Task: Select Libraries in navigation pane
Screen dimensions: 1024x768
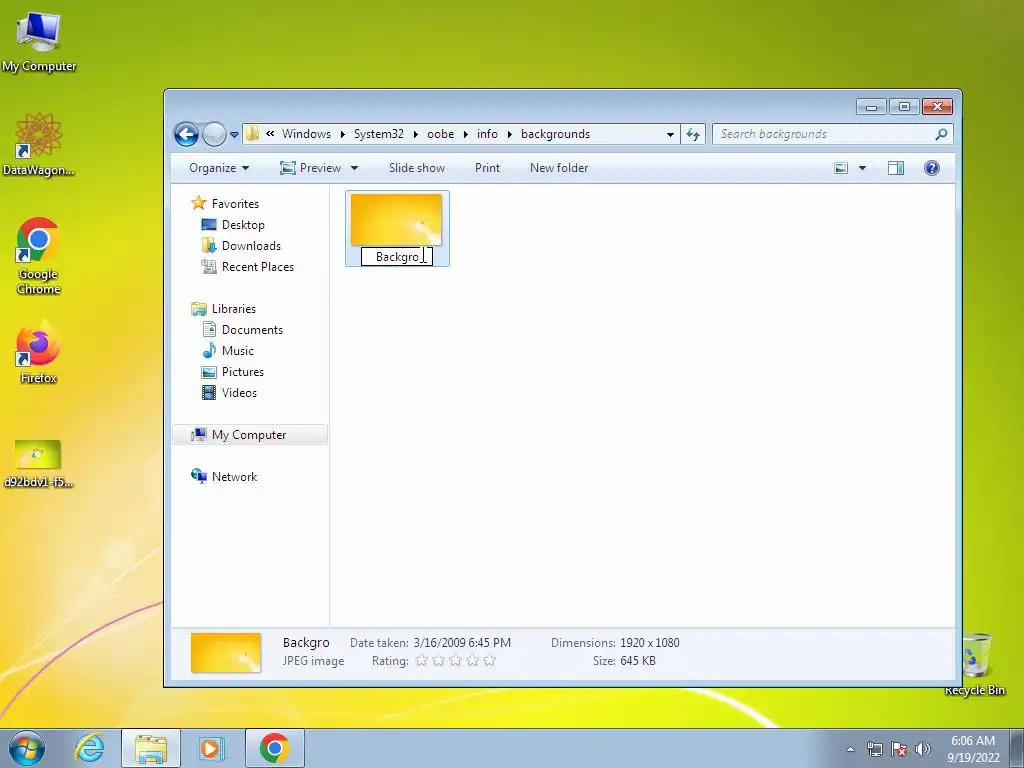Action: coord(223,309)
